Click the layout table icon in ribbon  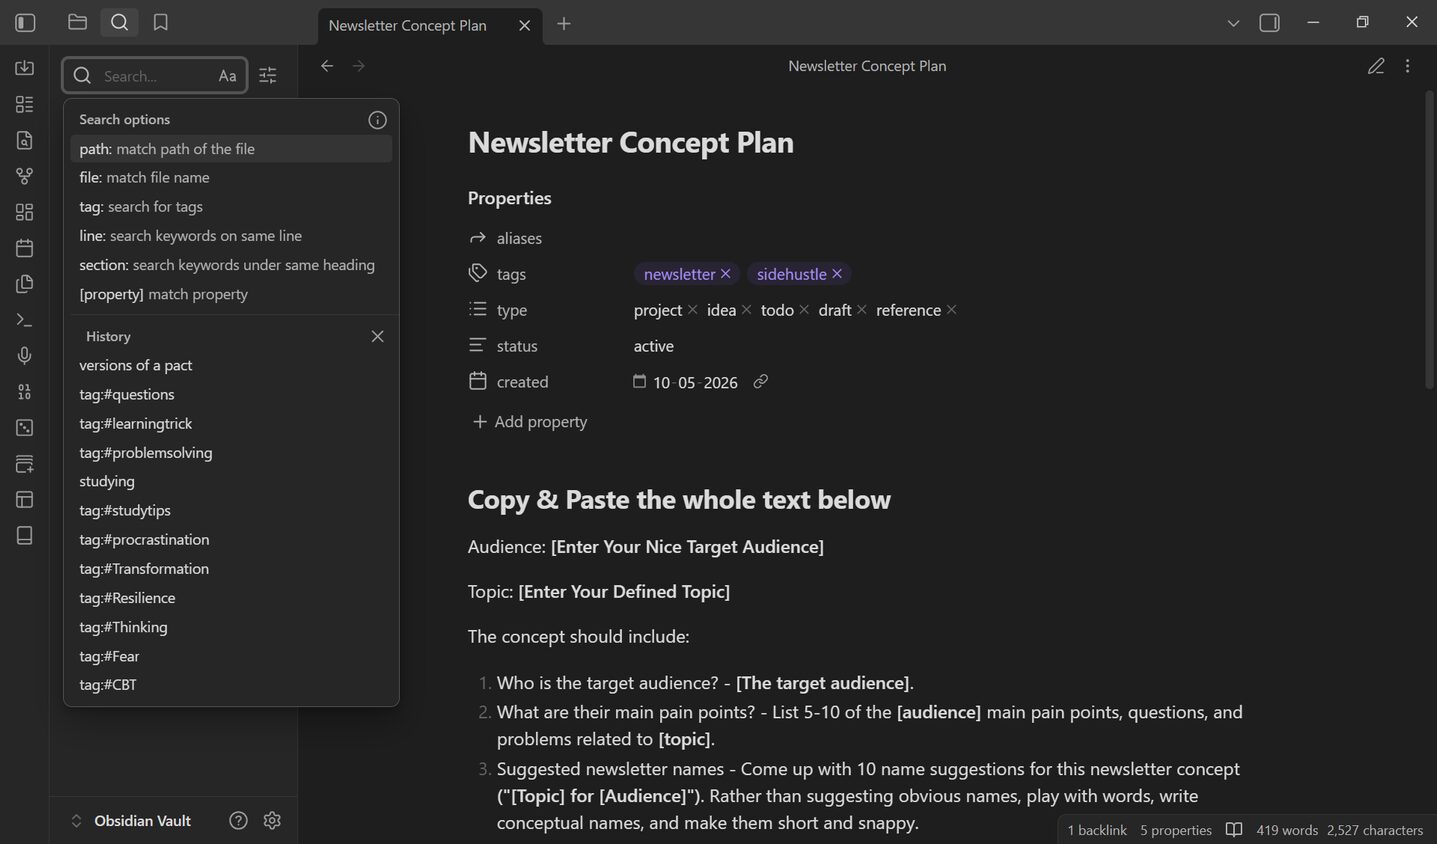[25, 500]
